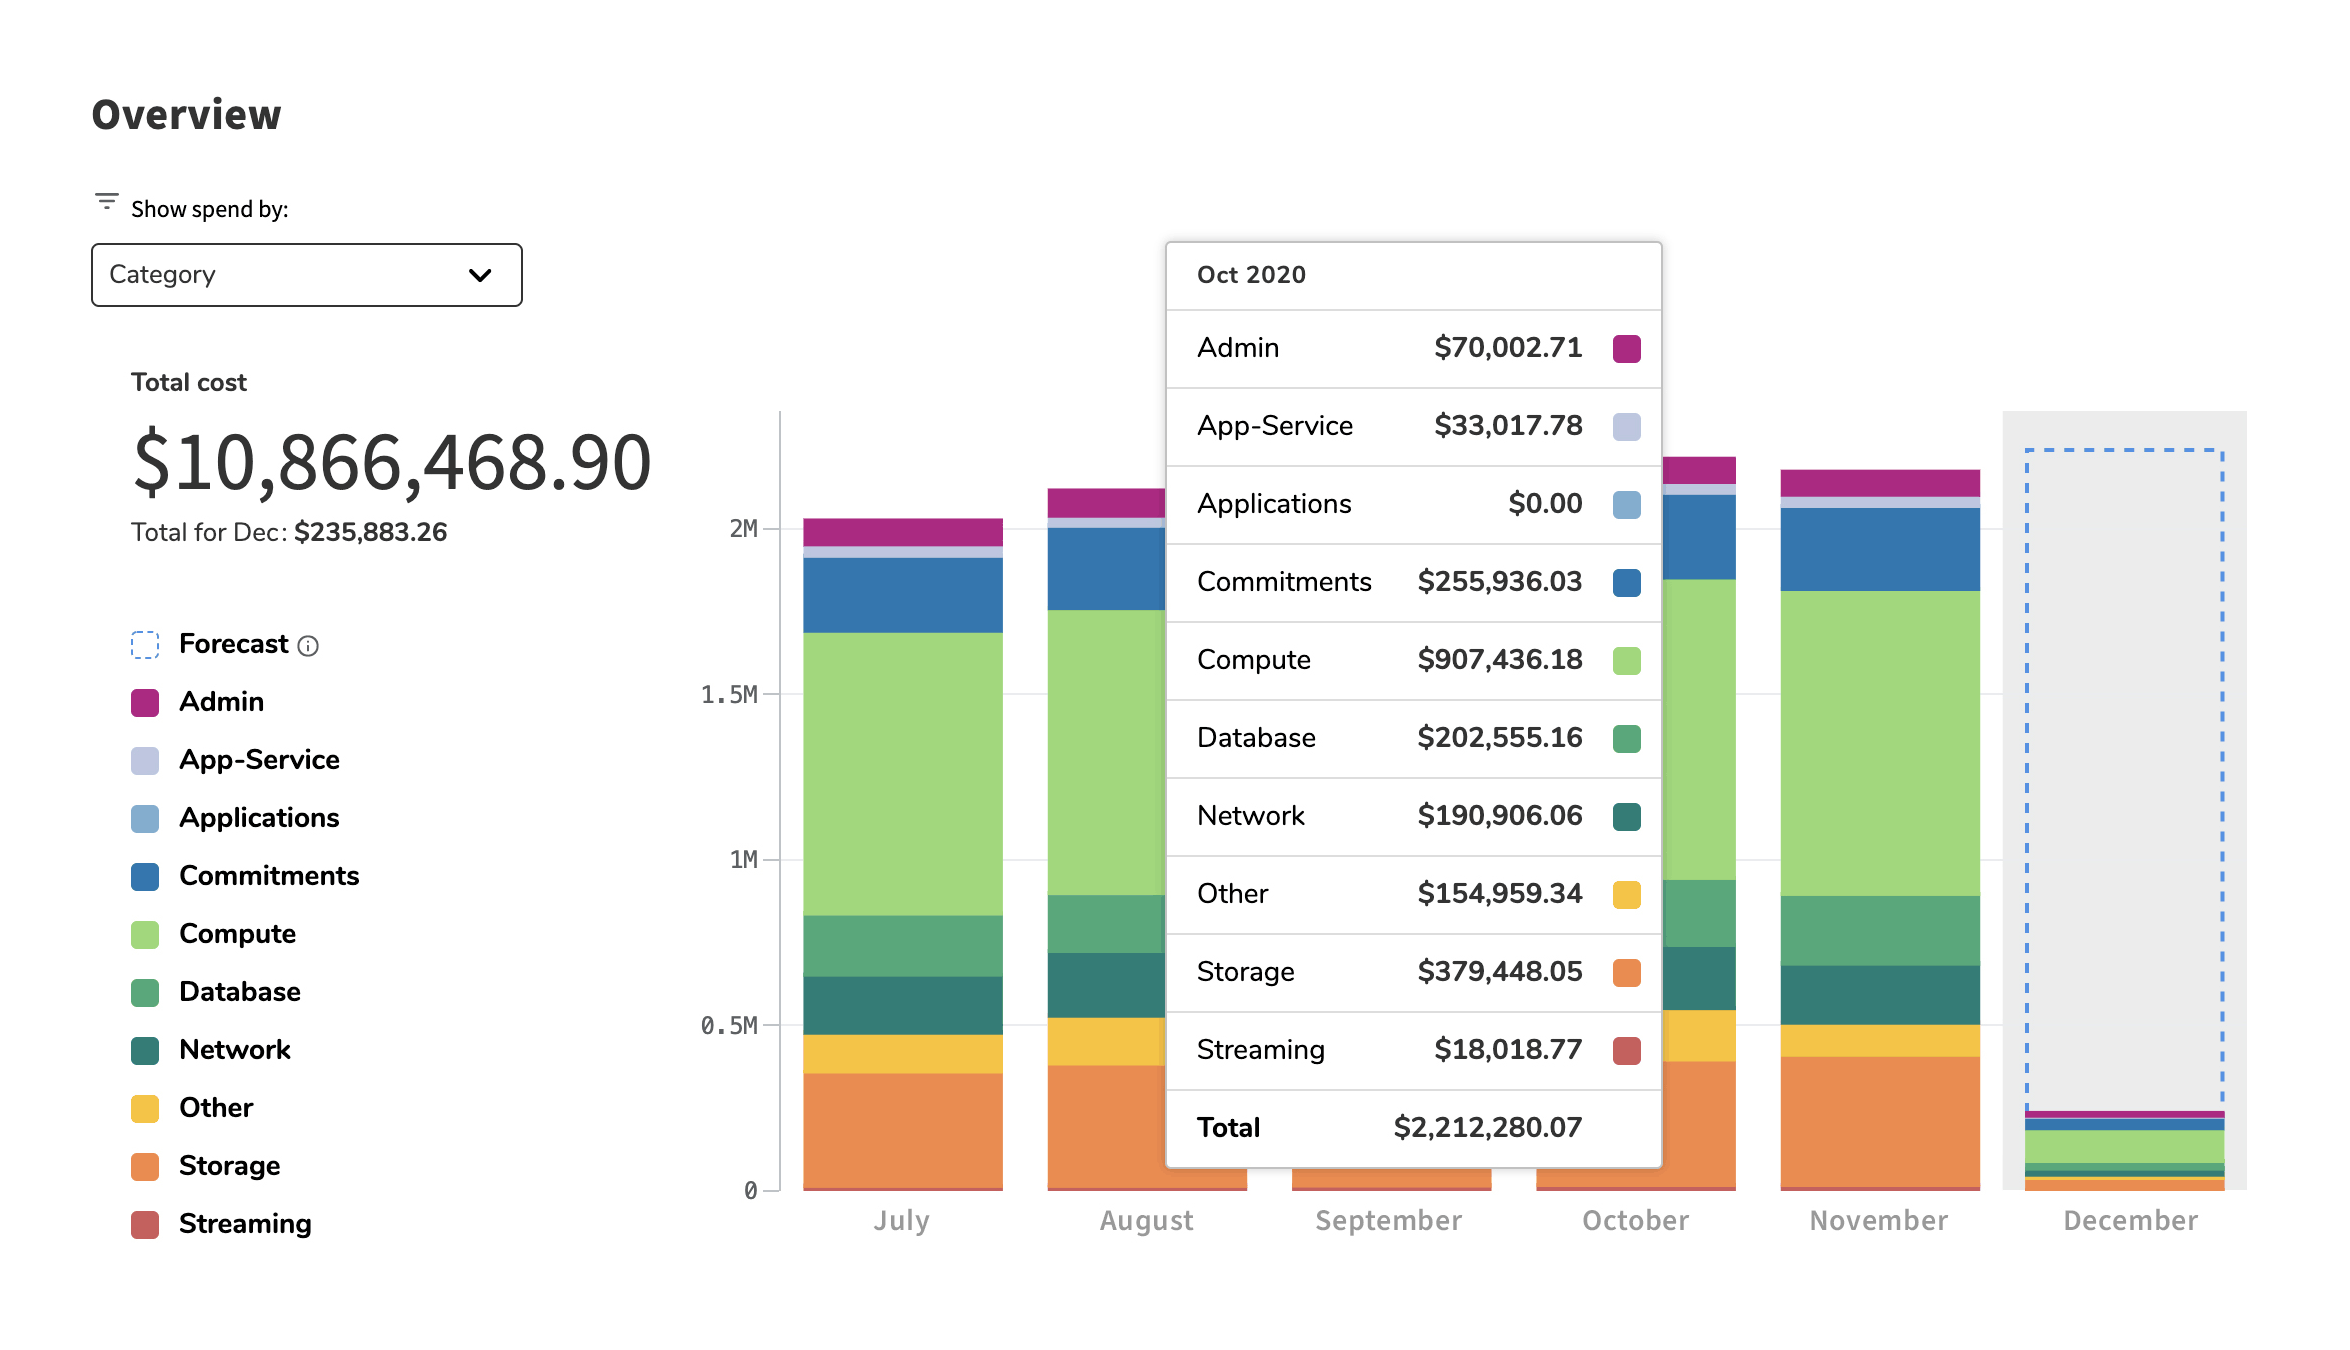Toggle the Compute legend entry
The image size is (2350, 1350).
tap(237, 934)
